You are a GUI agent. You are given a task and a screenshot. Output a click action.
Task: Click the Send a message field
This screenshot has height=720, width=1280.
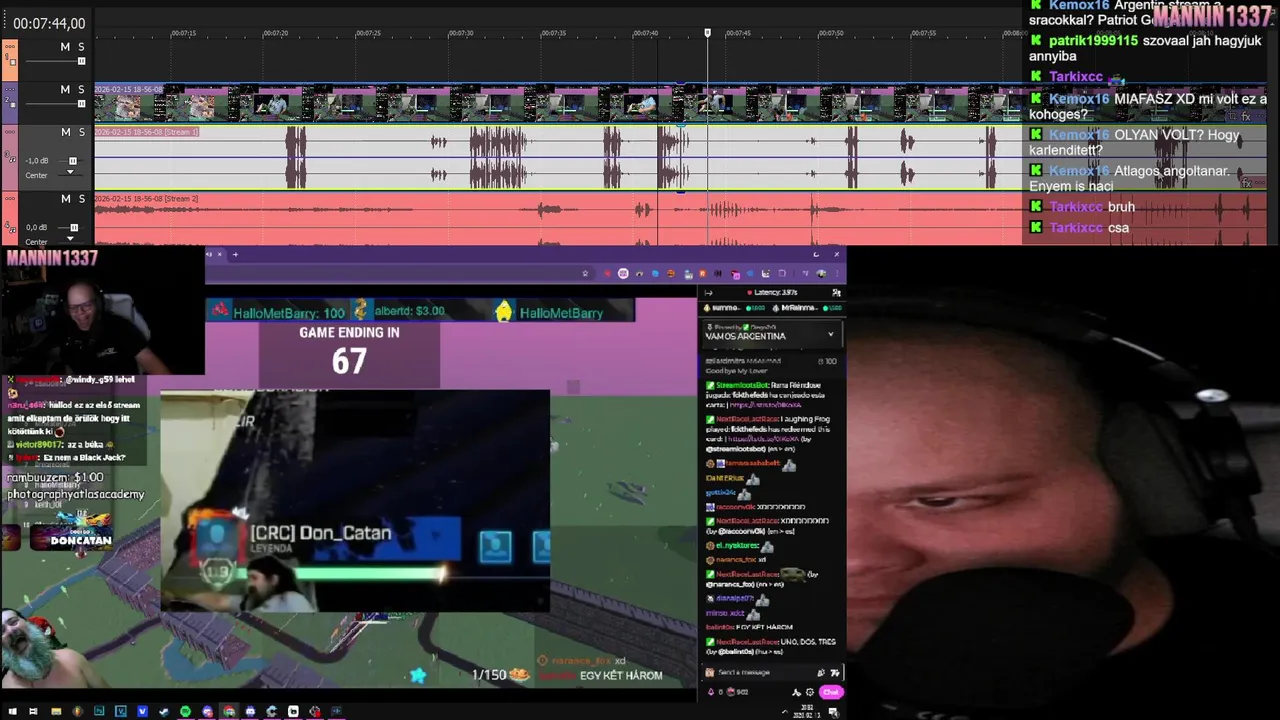coord(772,672)
